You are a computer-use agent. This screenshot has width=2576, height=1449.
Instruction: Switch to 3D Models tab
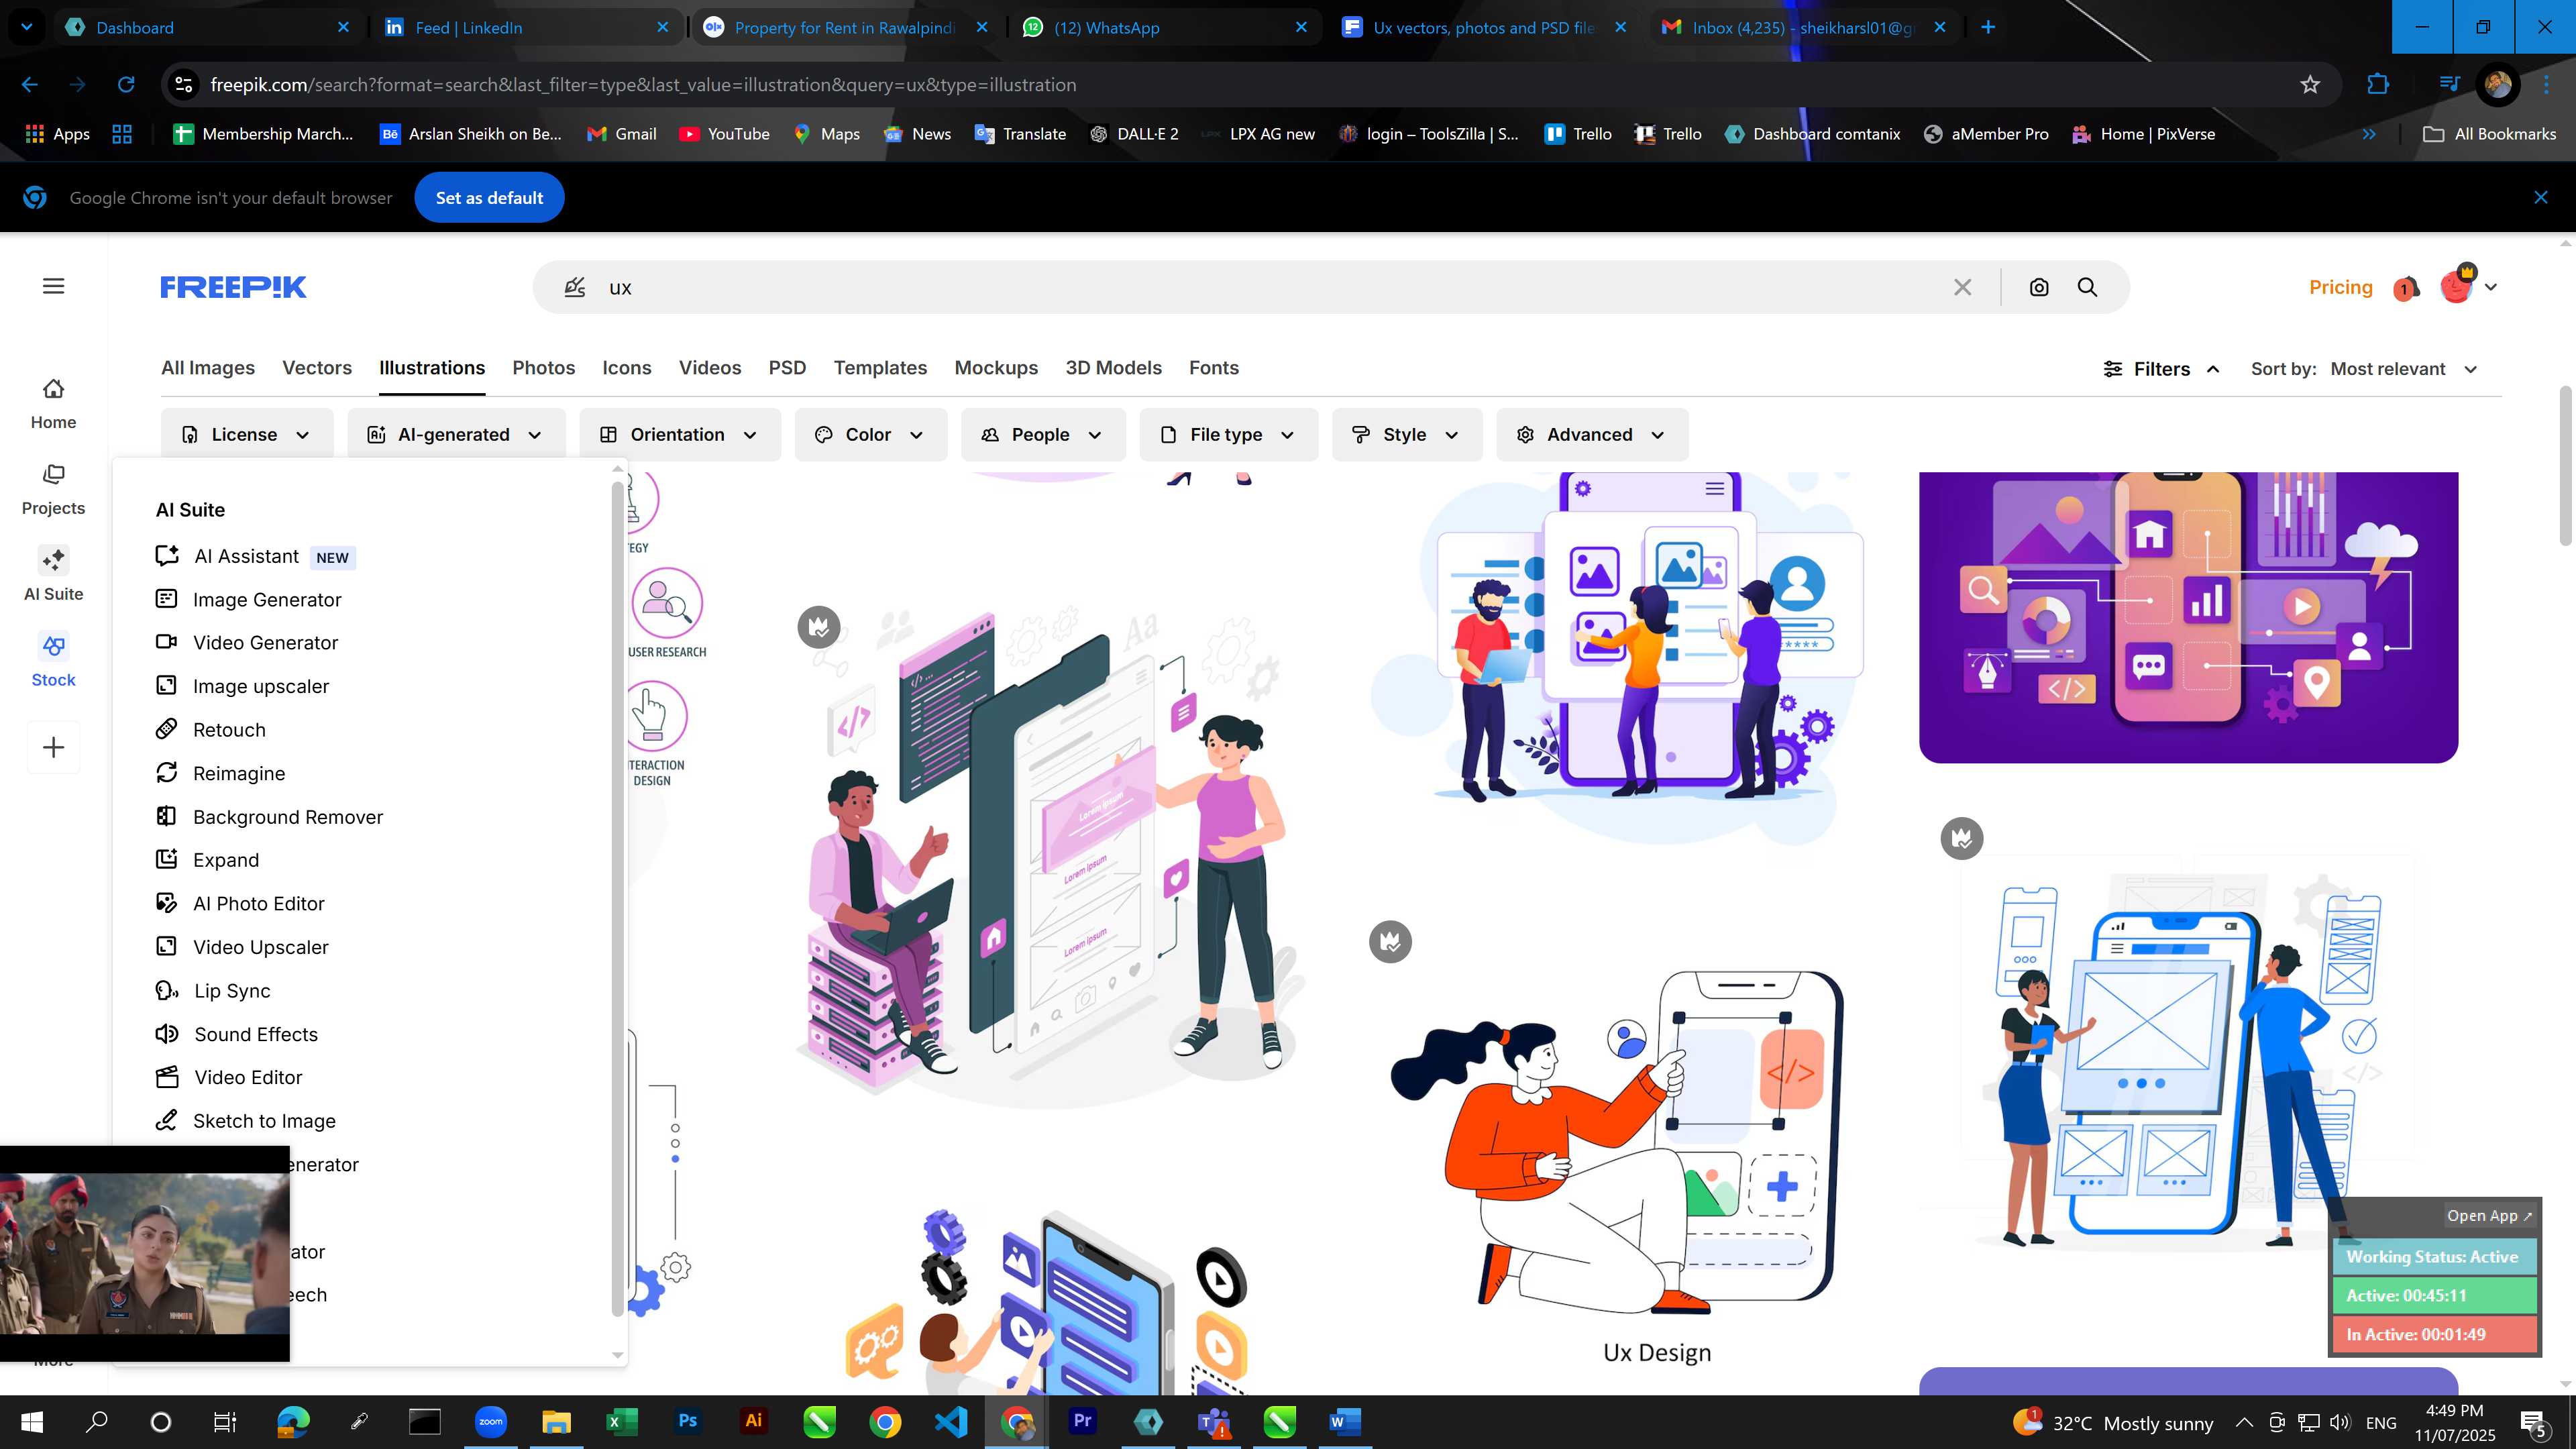(x=1113, y=368)
